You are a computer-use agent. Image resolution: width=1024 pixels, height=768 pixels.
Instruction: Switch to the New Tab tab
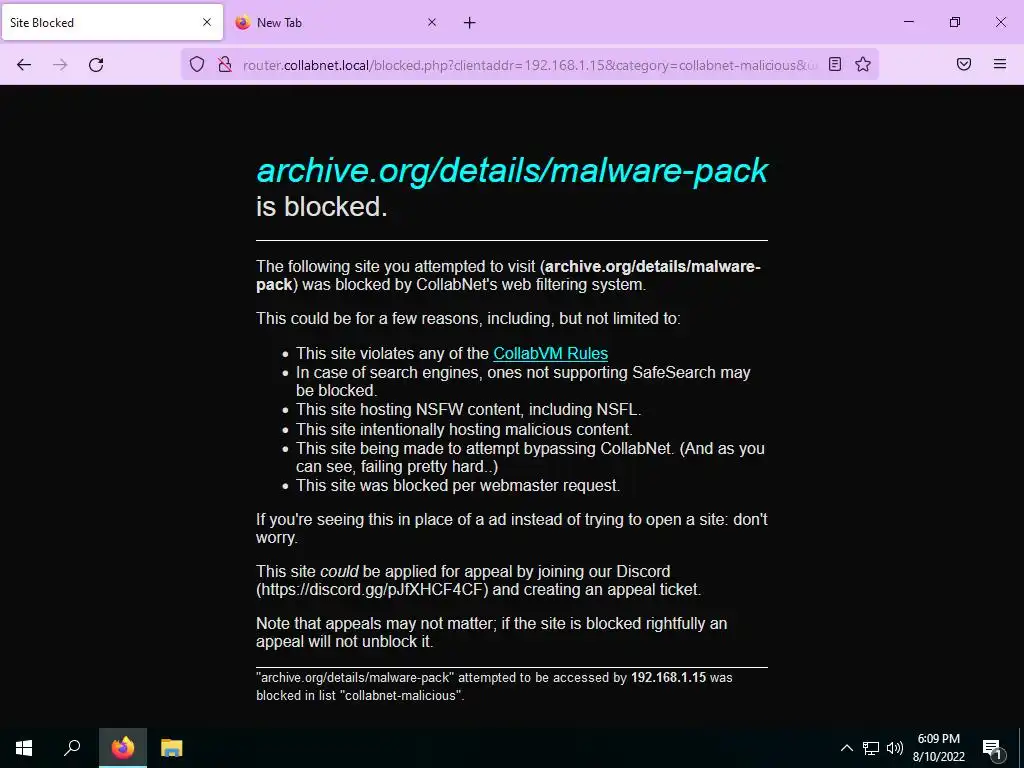[337, 22]
